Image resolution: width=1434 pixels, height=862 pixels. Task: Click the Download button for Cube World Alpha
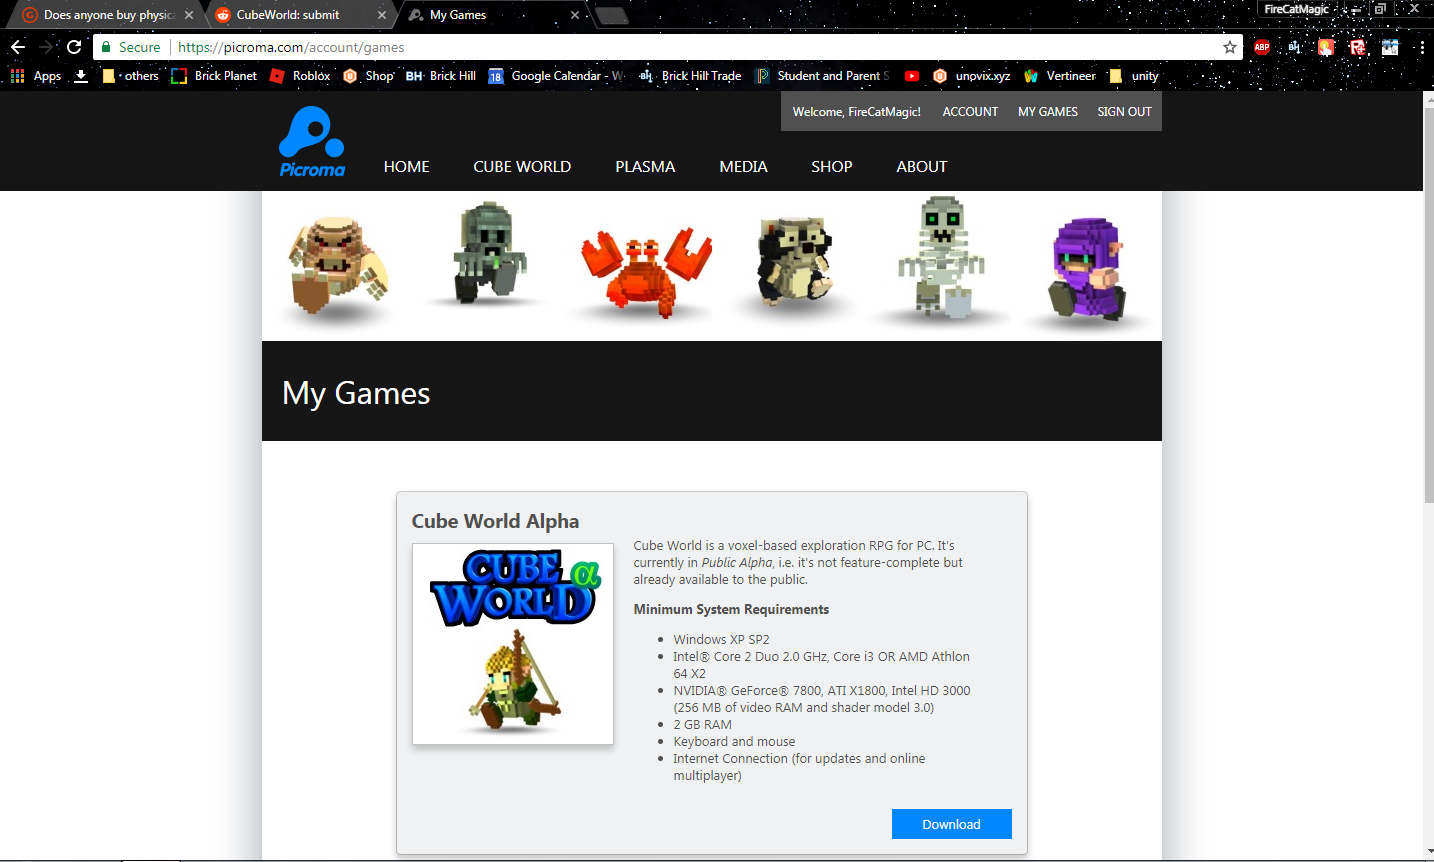tap(951, 823)
